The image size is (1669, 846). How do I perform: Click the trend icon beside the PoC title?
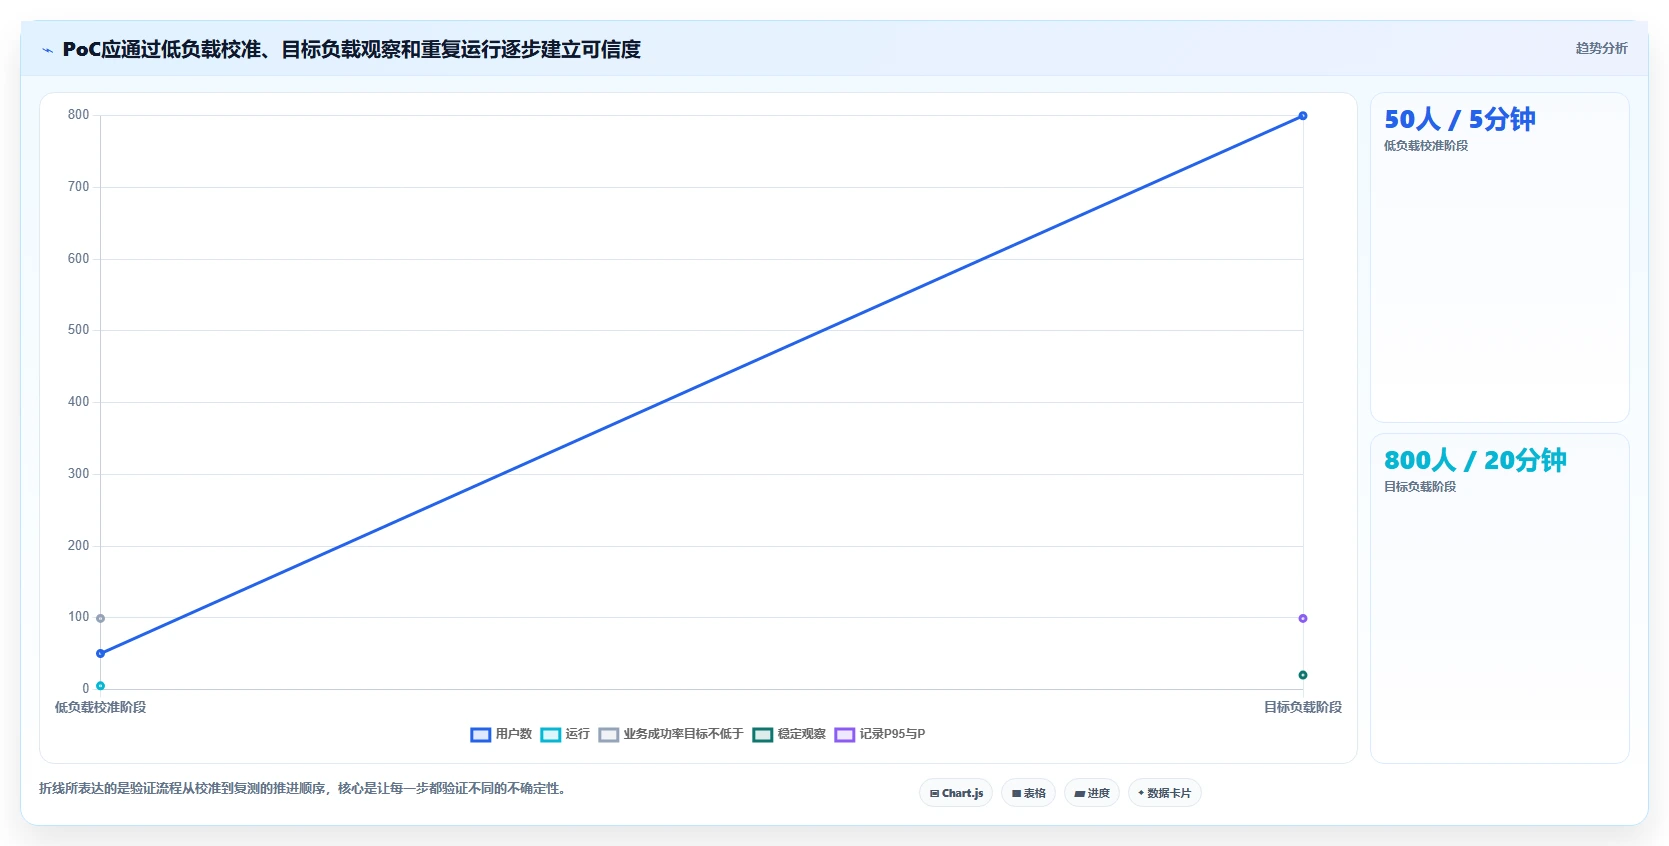coord(47,50)
